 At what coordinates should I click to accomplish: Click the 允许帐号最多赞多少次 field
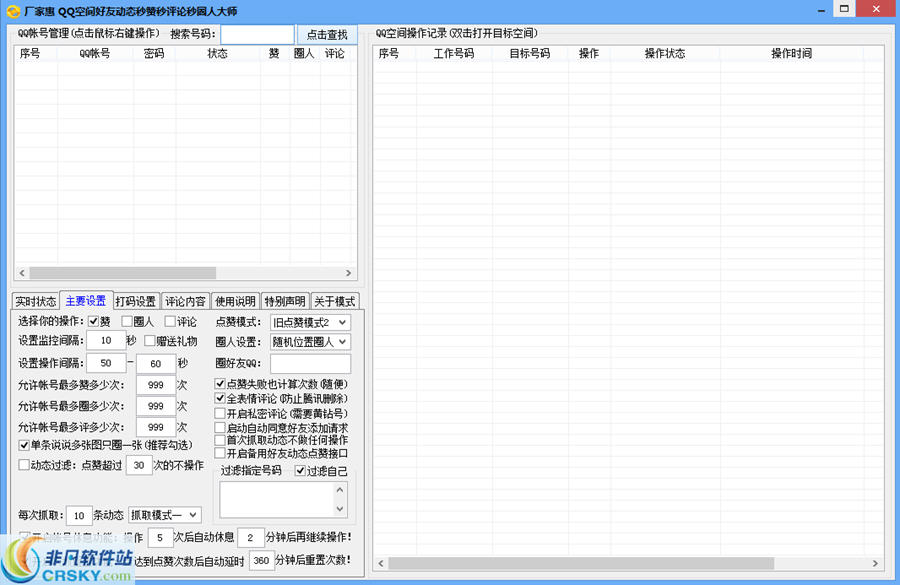click(156, 385)
